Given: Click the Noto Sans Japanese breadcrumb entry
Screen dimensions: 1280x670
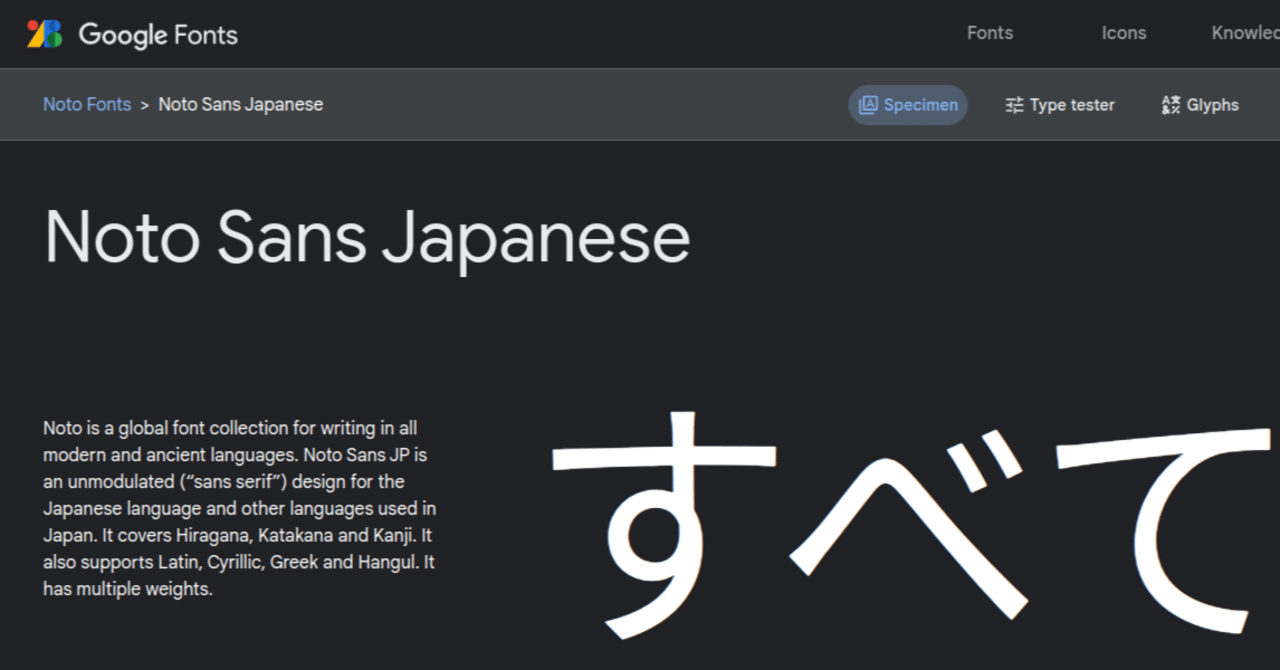Looking at the screenshot, I should point(240,104).
